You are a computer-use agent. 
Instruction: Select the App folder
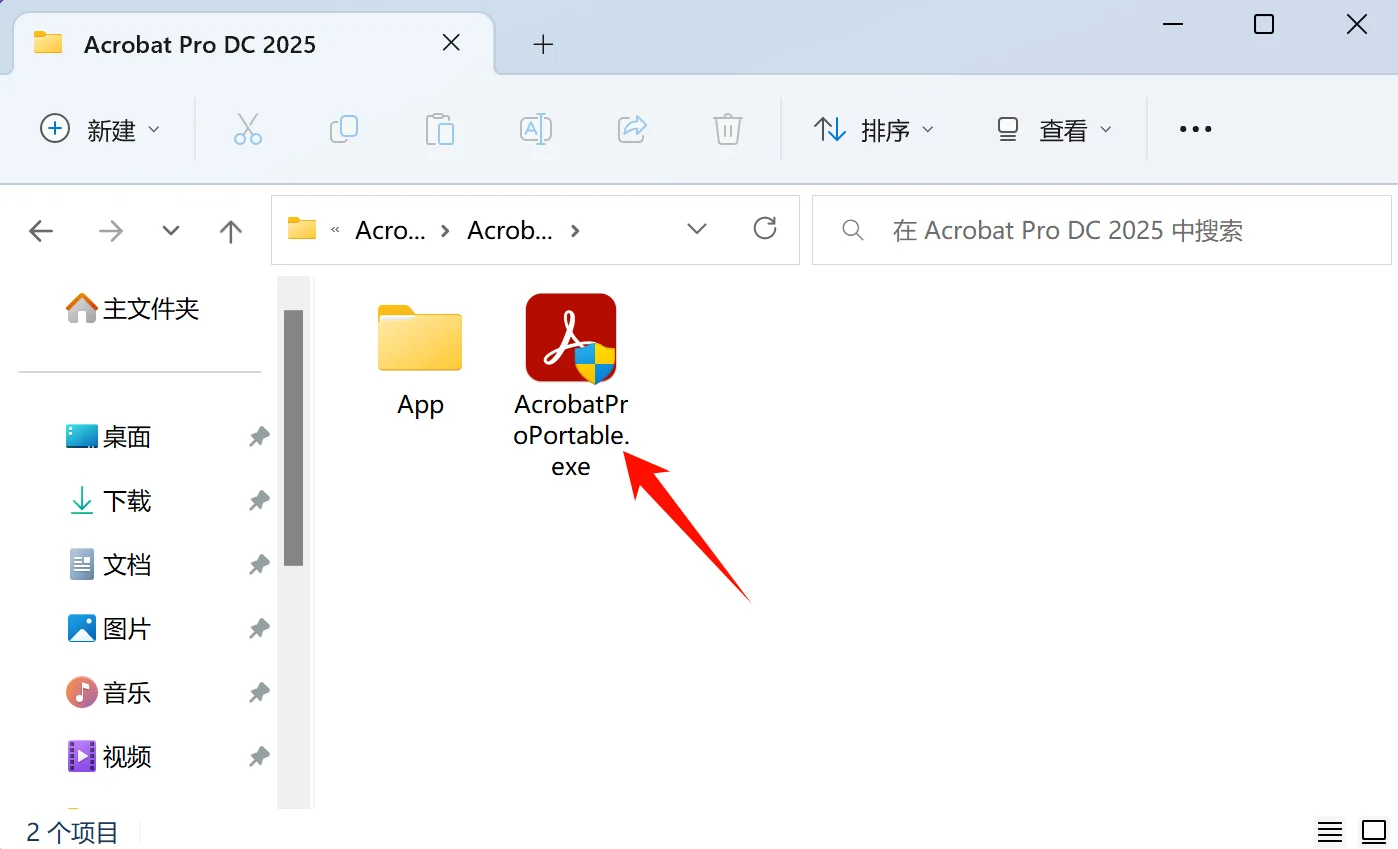420,360
